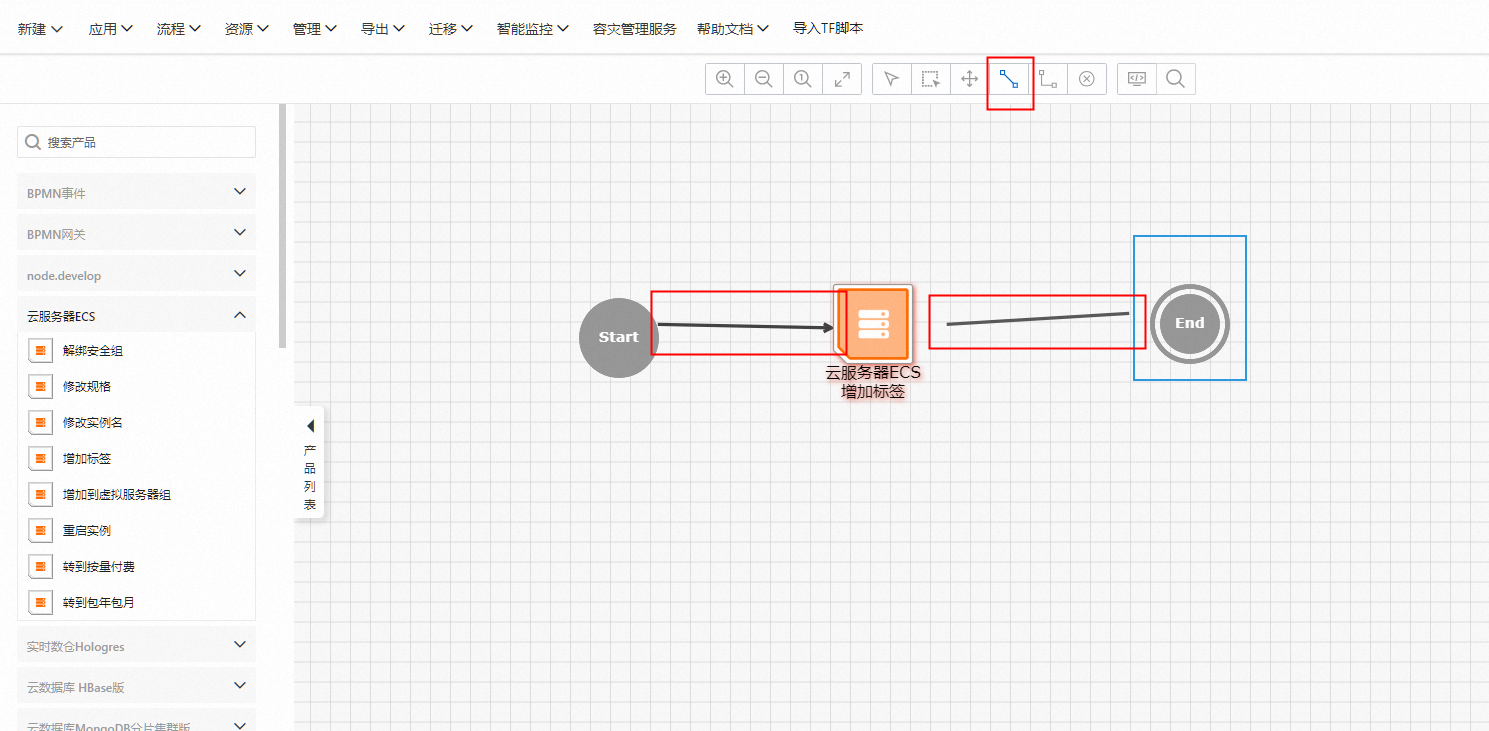
Task: Click the 云服务器ECS 增加标签 node caption
Action: coord(873,382)
